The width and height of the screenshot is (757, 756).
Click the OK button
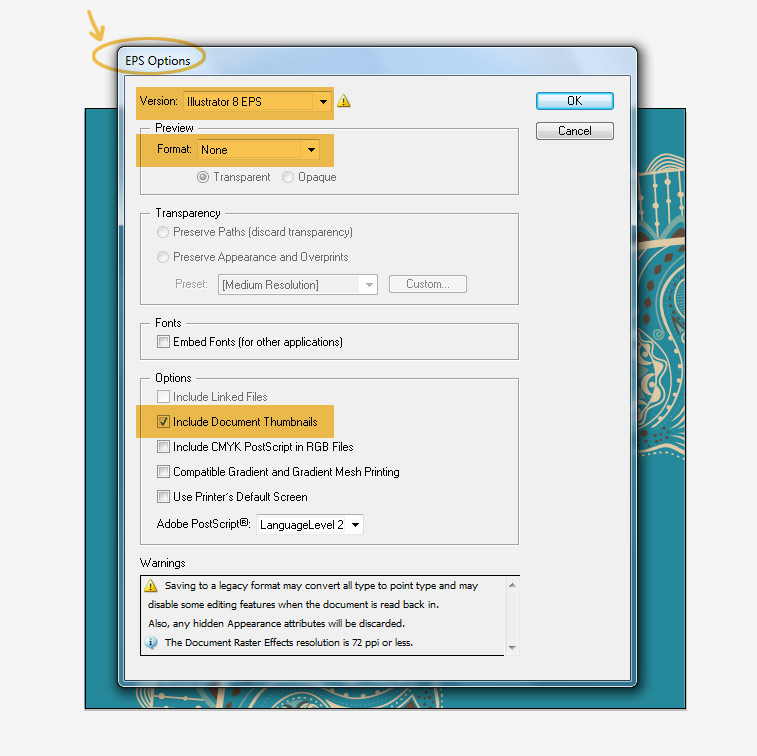tap(575, 101)
